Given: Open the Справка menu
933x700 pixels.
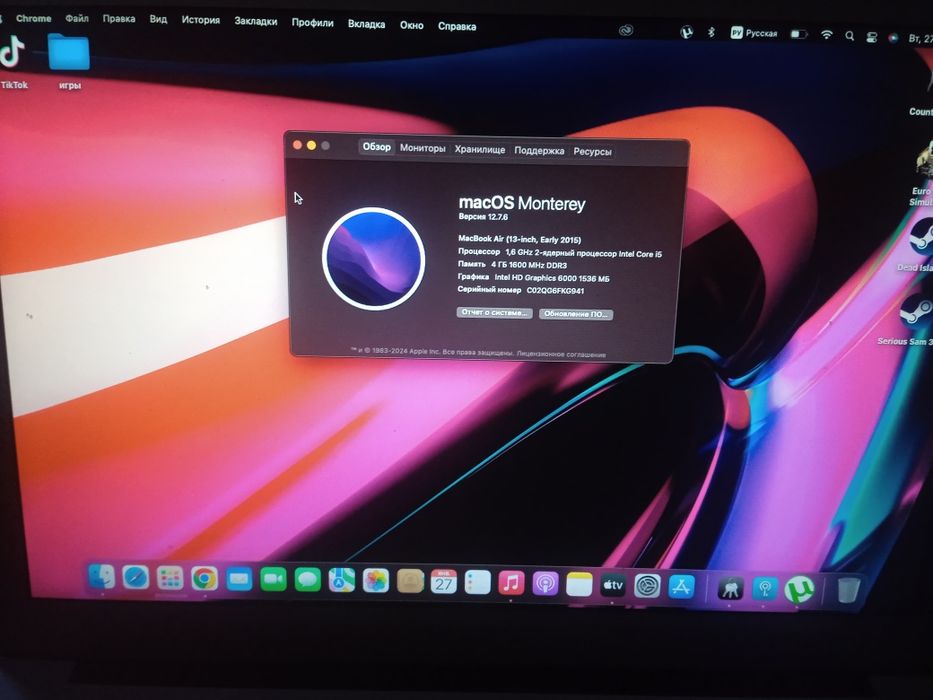Looking at the screenshot, I should tap(456, 26).
